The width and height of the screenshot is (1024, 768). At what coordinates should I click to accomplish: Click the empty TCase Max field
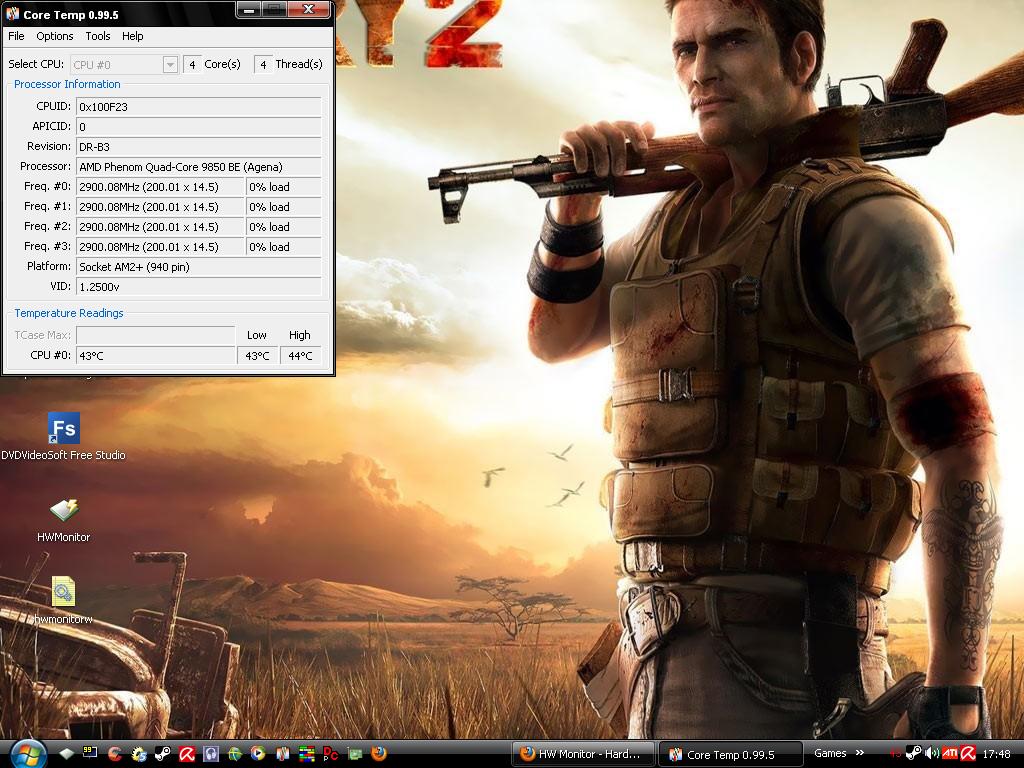click(155, 335)
